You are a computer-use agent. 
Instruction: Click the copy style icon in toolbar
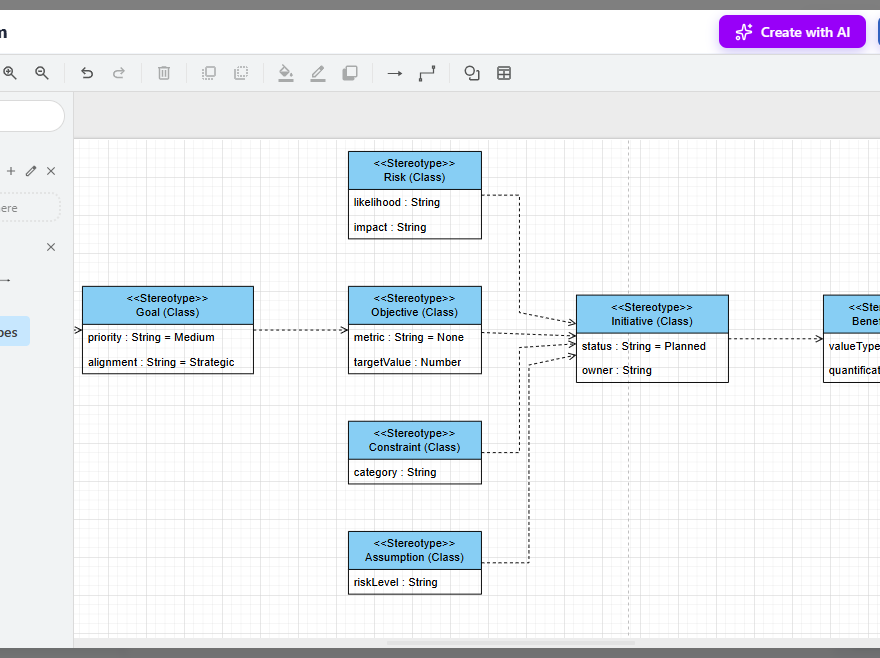(x=208, y=73)
